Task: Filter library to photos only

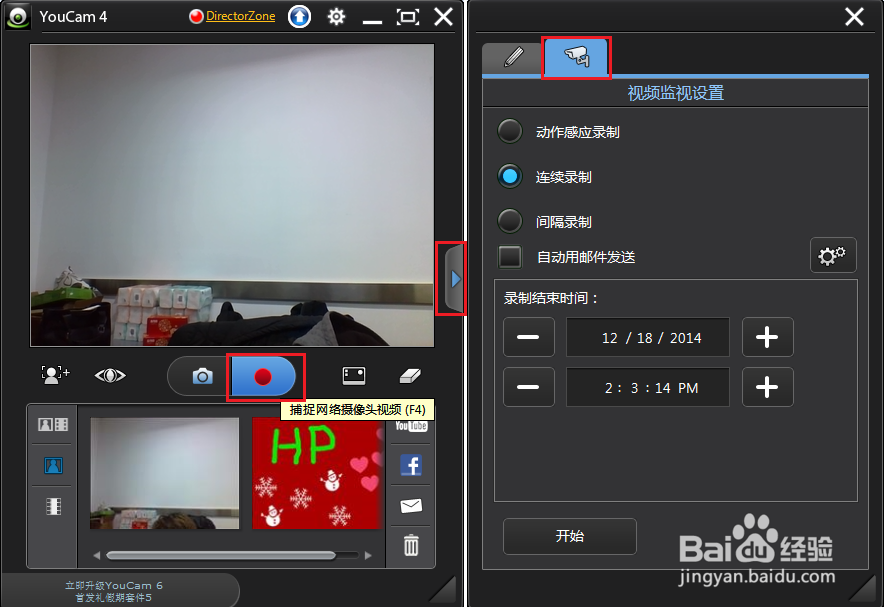Action: [x=53, y=465]
